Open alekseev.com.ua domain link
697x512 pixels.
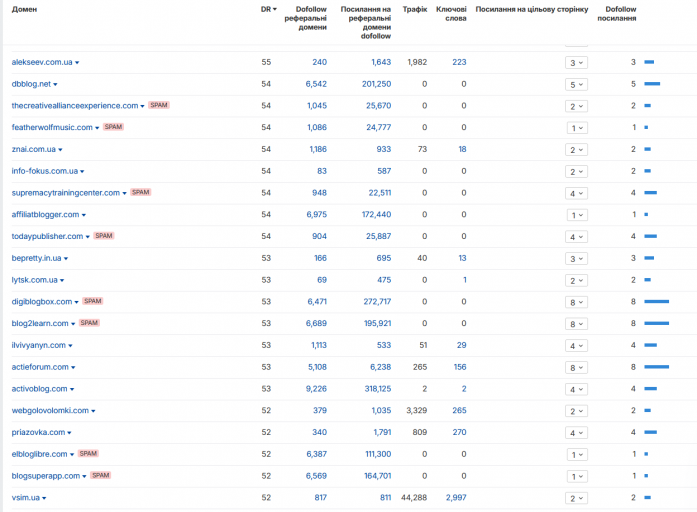pyautogui.click(x=42, y=62)
